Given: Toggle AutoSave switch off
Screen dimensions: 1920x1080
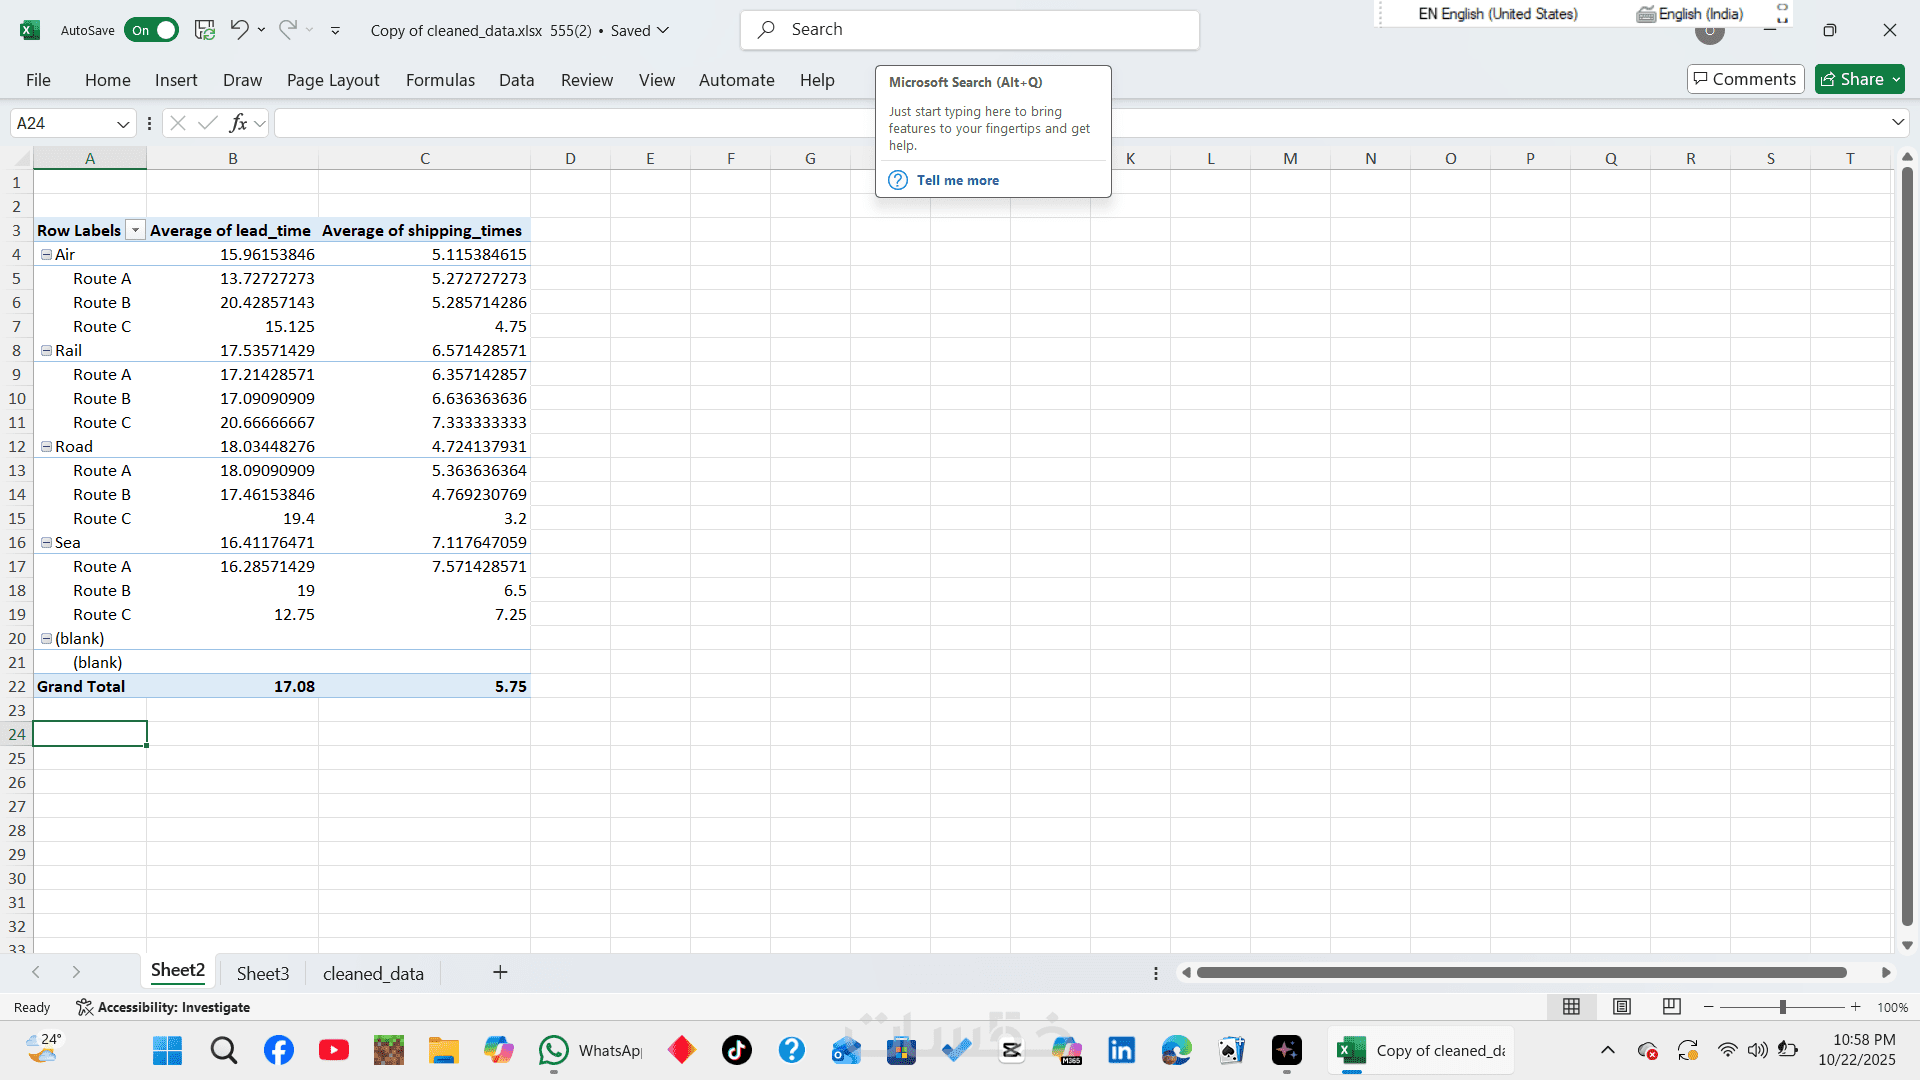Looking at the screenshot, I should (152, 30).
